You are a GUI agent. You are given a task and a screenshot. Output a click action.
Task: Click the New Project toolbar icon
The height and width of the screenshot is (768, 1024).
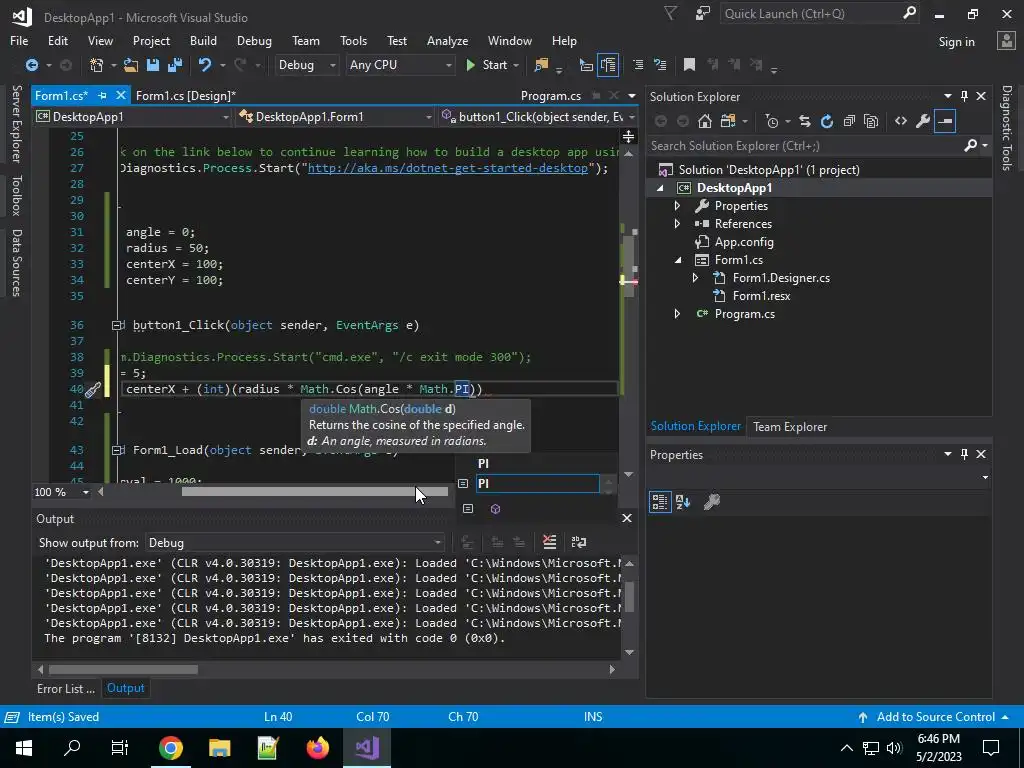pos(97,65)
